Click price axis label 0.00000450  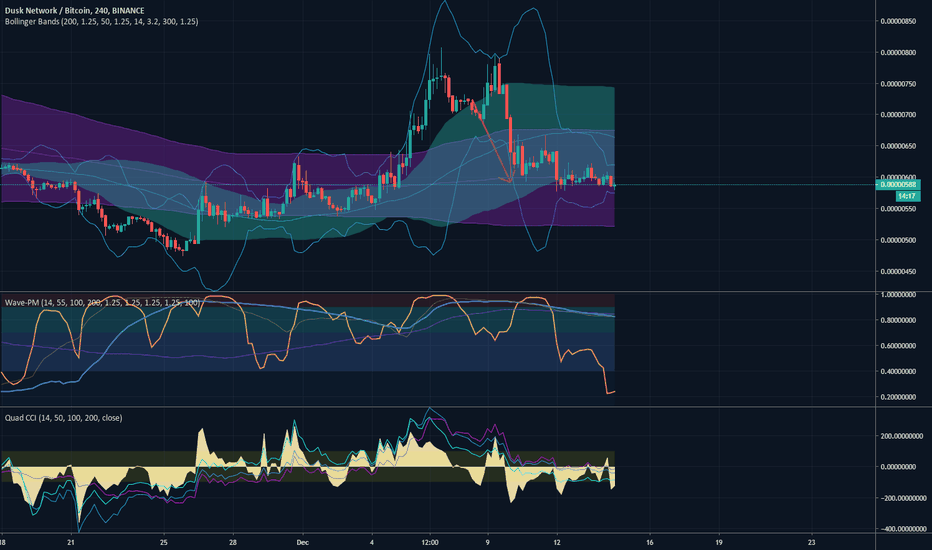[x=898, y=272]
